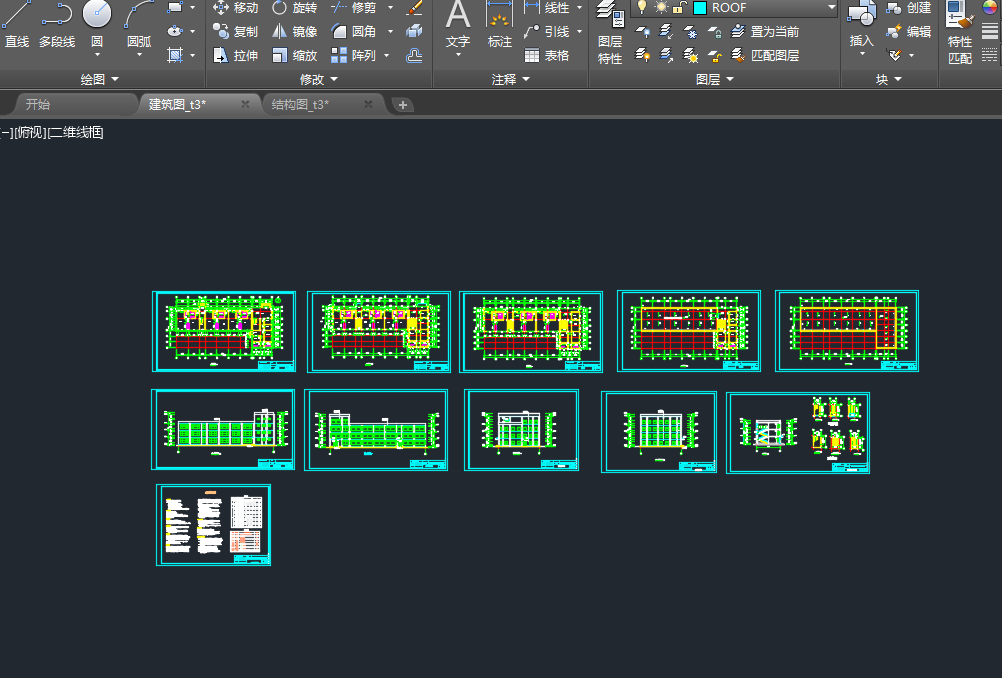Select the Leader (引线) tool
This screenshot has width=1002, height=678.
[x=547, y=31]
